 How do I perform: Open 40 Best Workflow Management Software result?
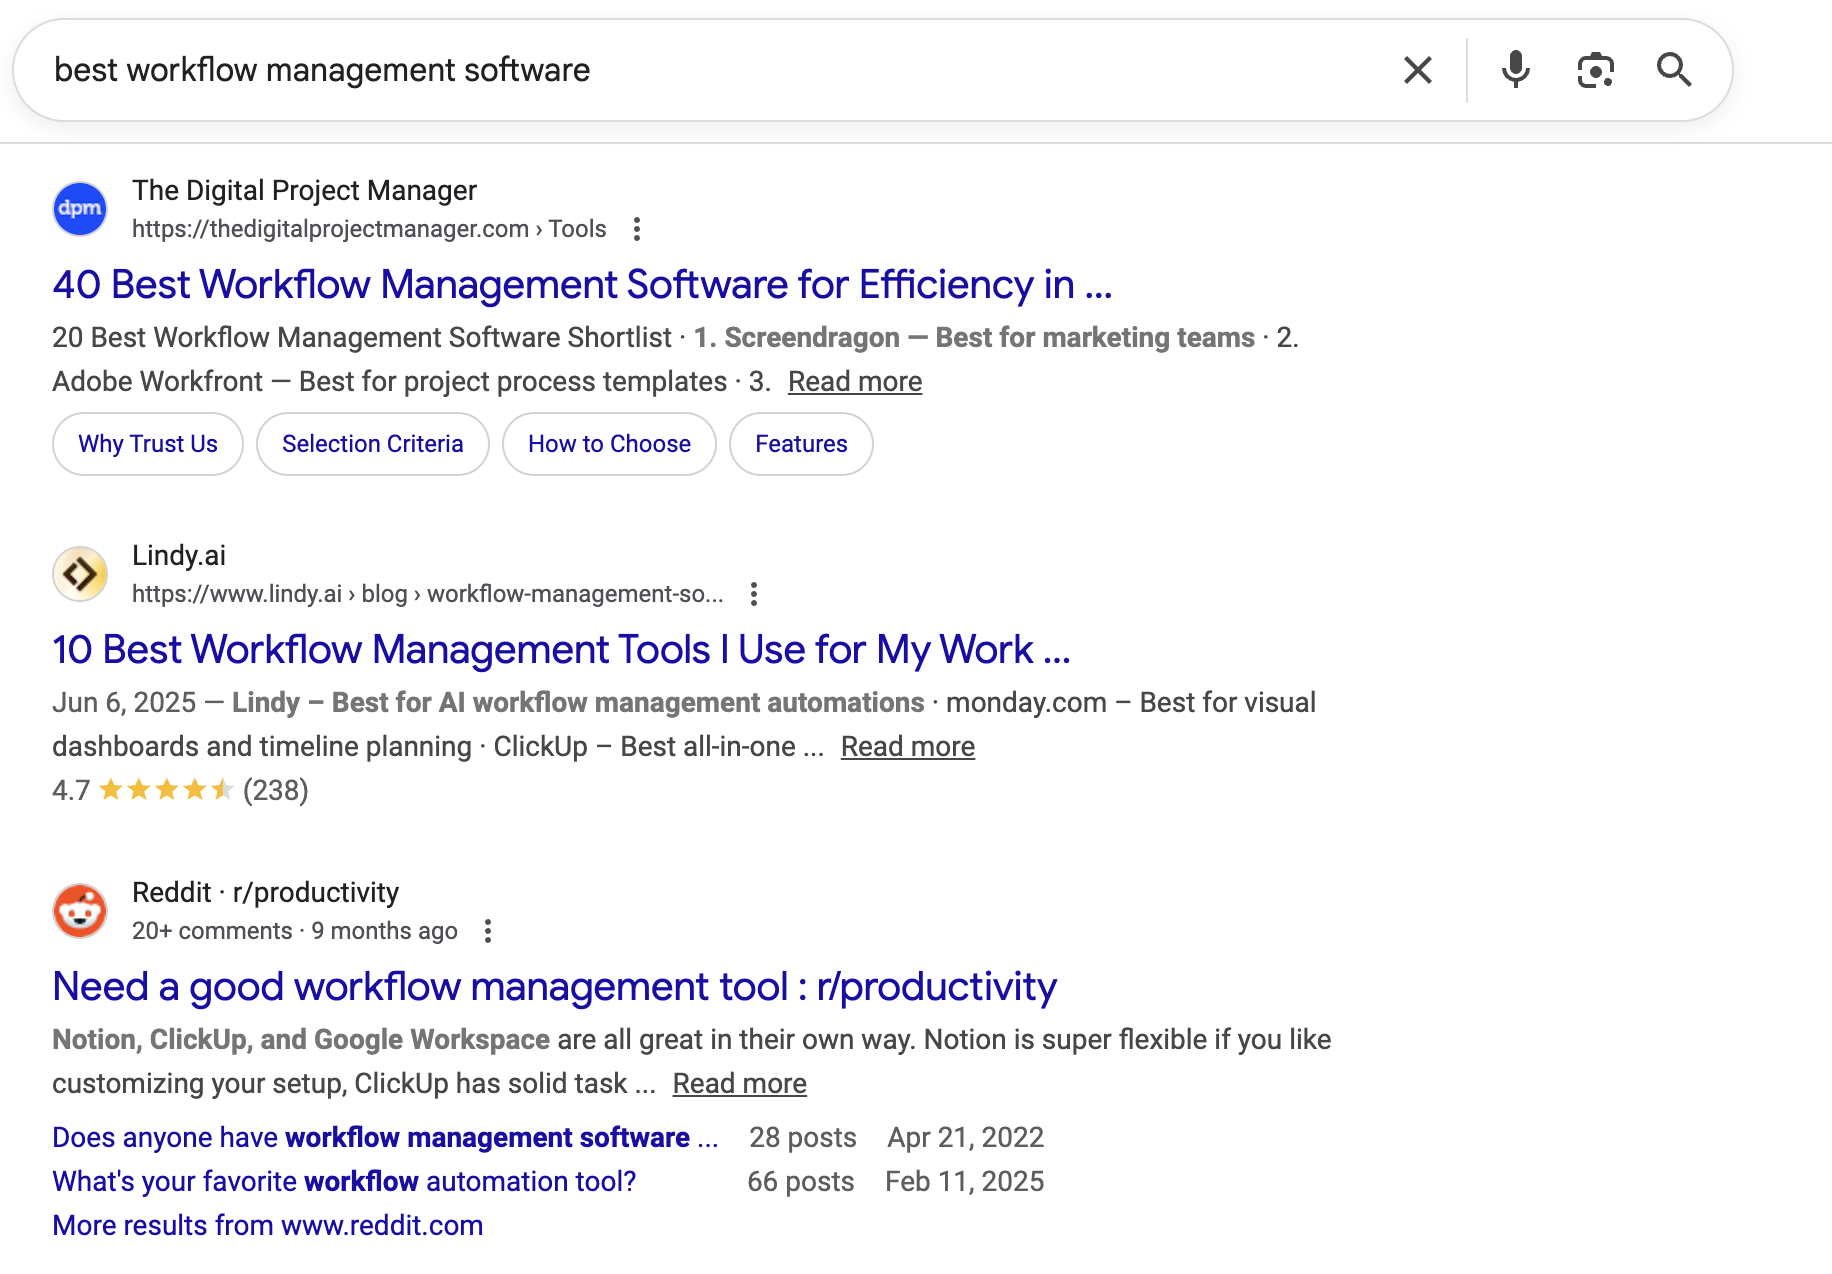pos(582,285)
